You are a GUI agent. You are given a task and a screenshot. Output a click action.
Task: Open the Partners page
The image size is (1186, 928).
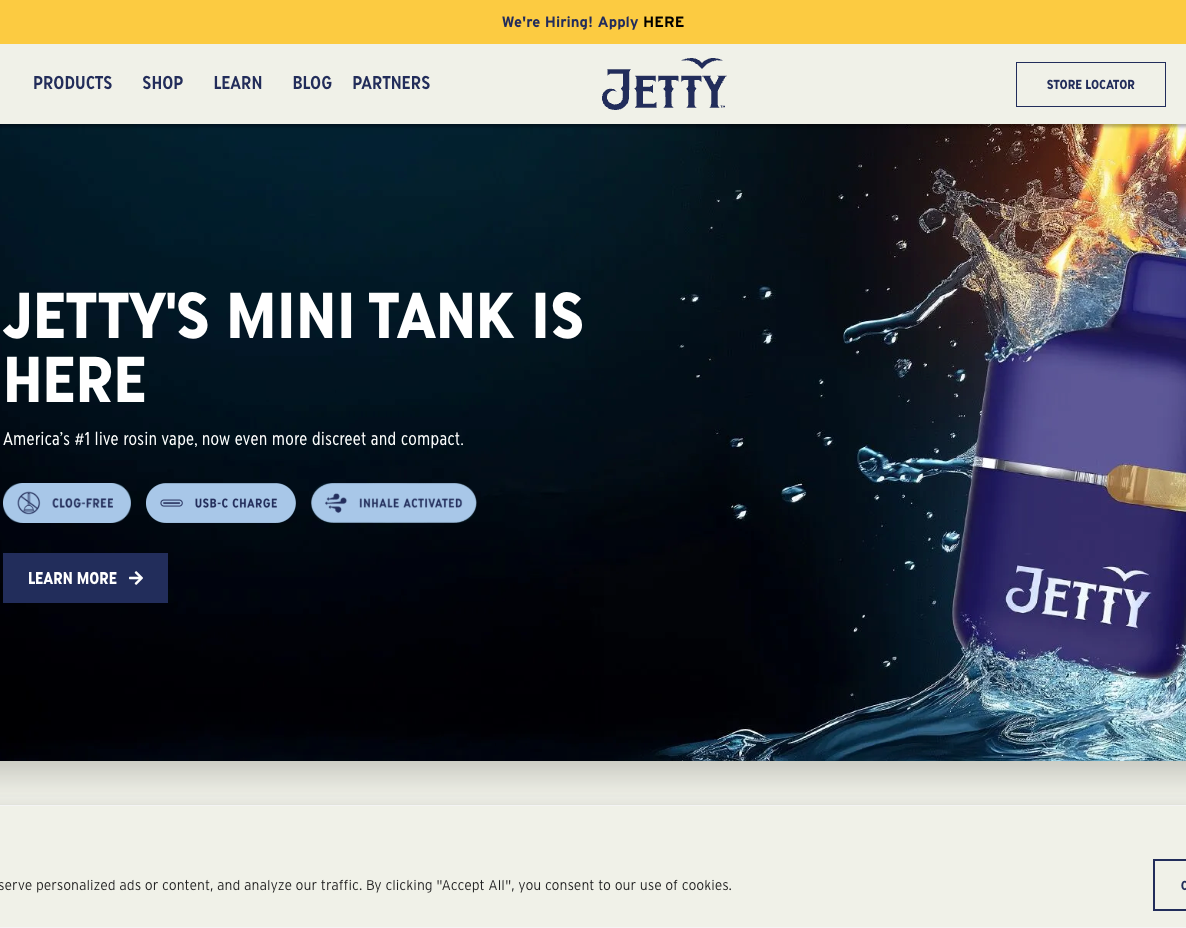(391, 83)
